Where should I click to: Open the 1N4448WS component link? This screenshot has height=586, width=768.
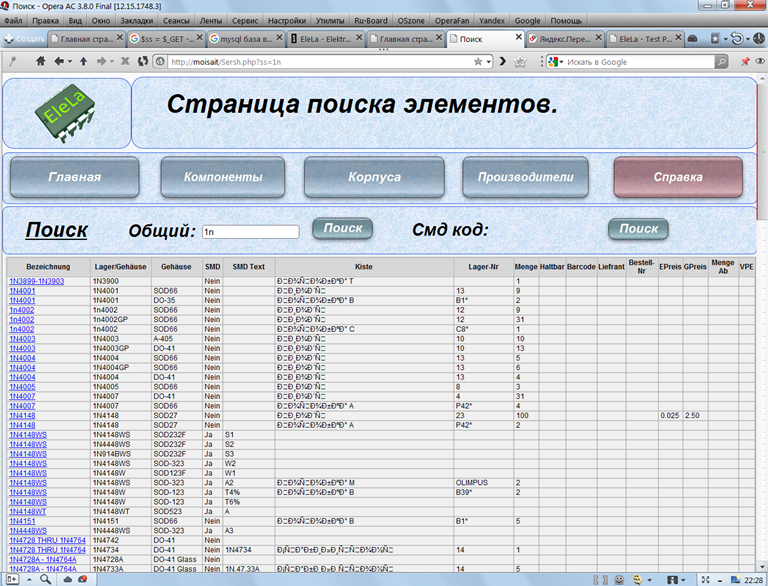point(28,531)
